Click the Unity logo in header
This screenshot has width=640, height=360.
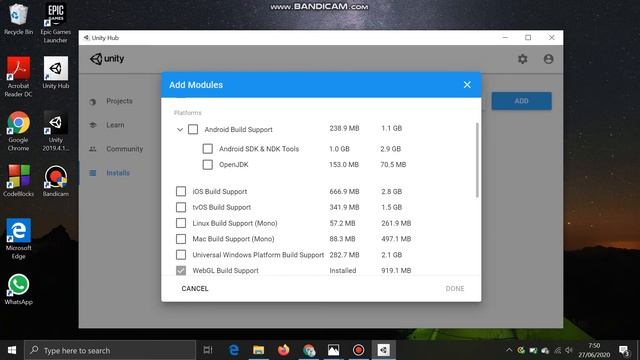[x=107, y=59]
